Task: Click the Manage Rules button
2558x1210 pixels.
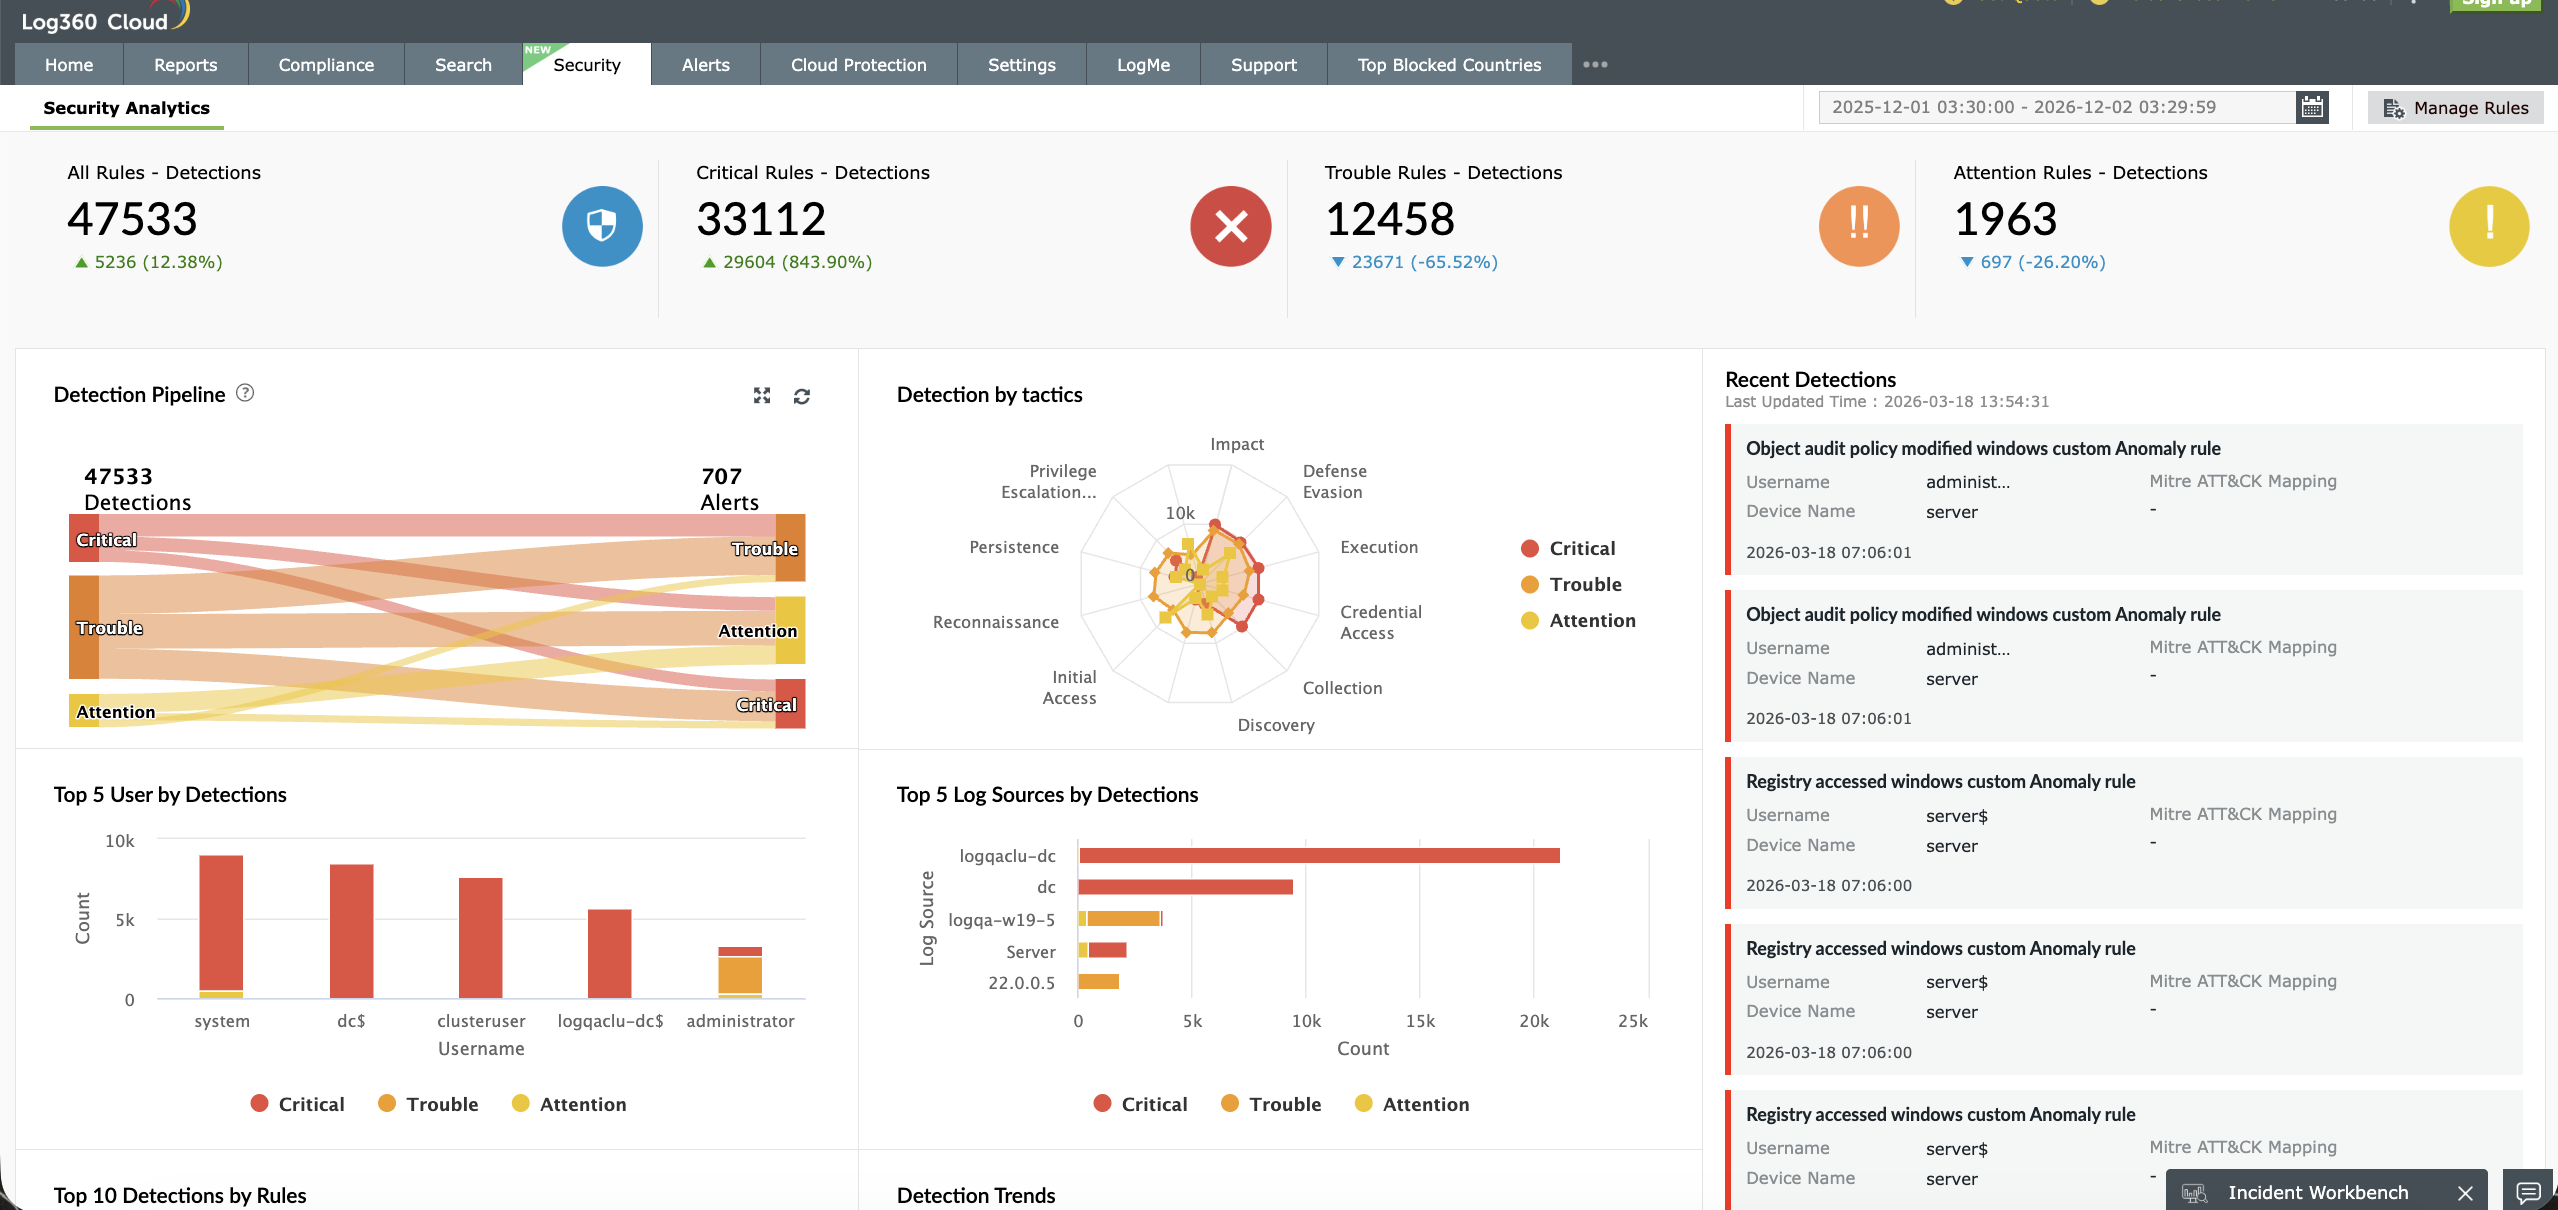Action: pyautogui.click(x=2455, y=107)
